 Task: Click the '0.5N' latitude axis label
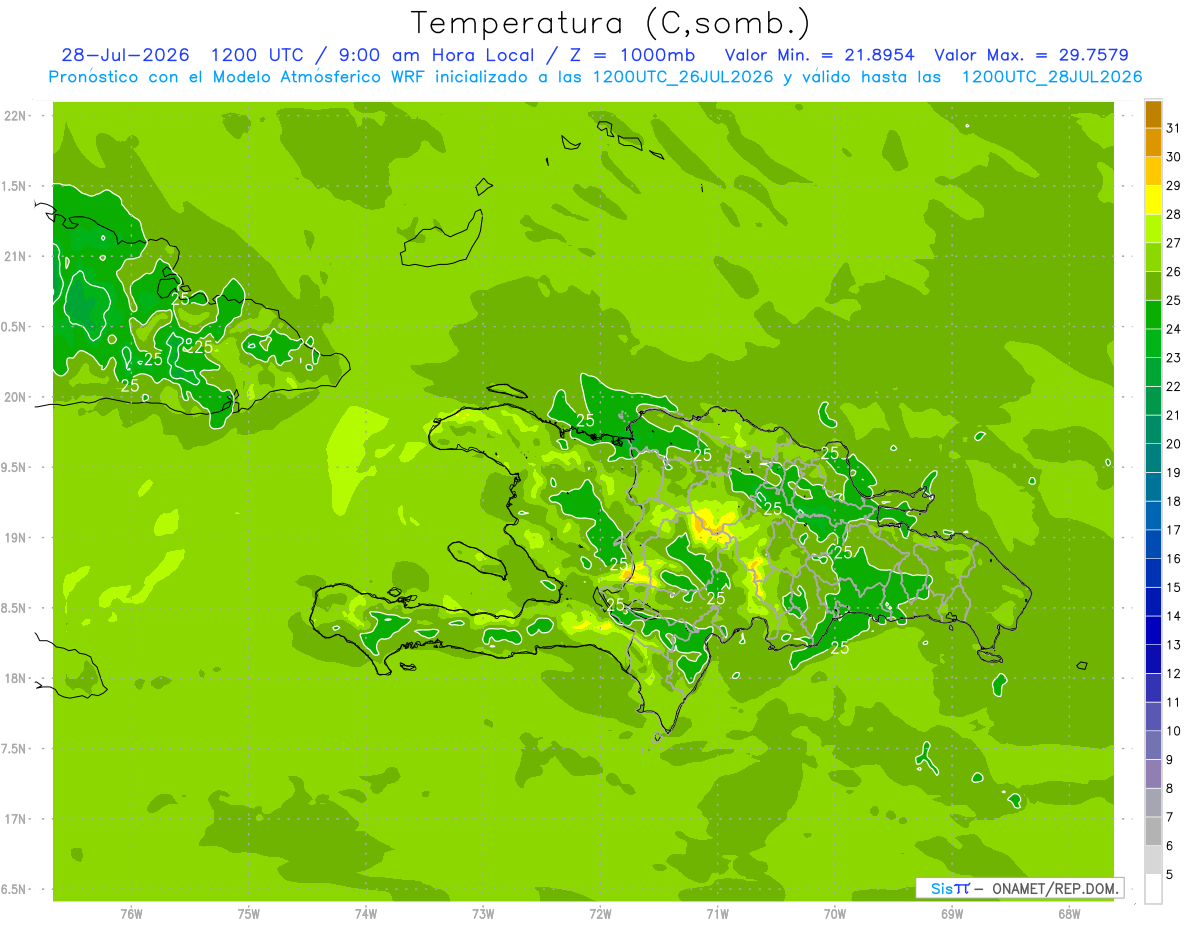click(15, 327)
